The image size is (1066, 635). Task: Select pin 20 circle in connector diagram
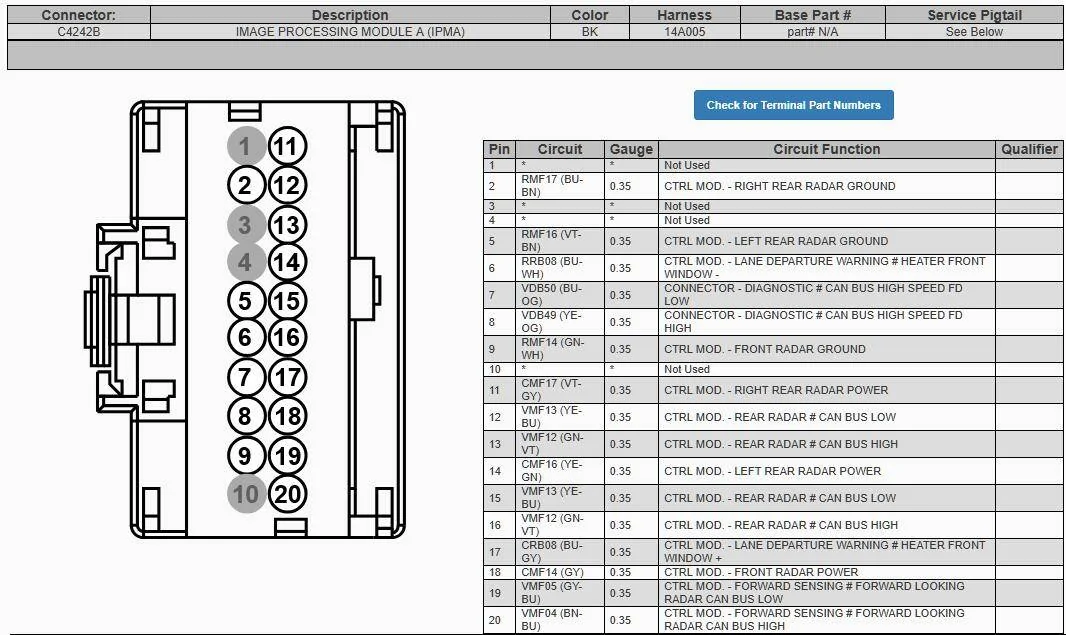point(288,494)
